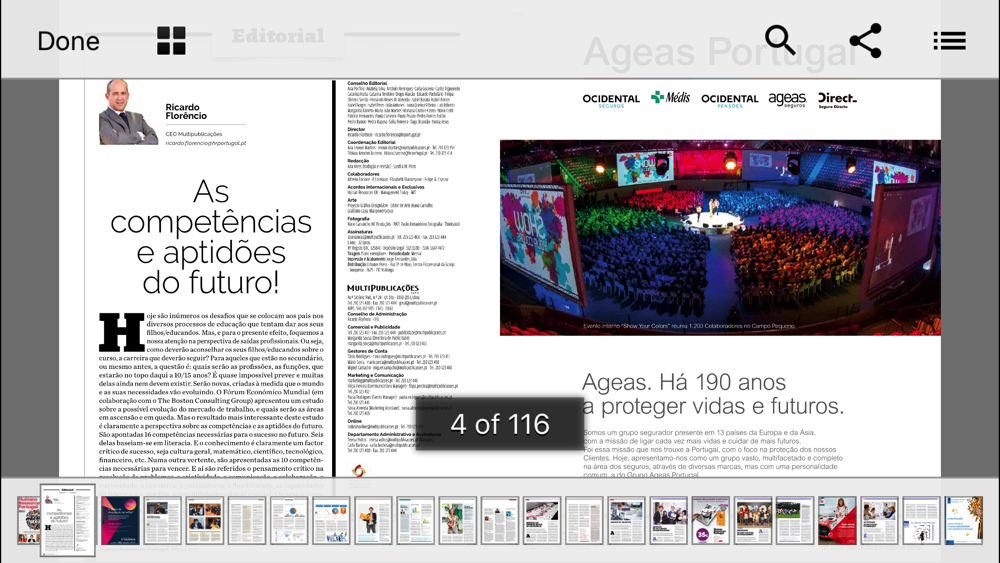The image size is (1000, 563).
Task: Open the thumbnail of standing man in dark suit
Action: click(x=373, y=520)
